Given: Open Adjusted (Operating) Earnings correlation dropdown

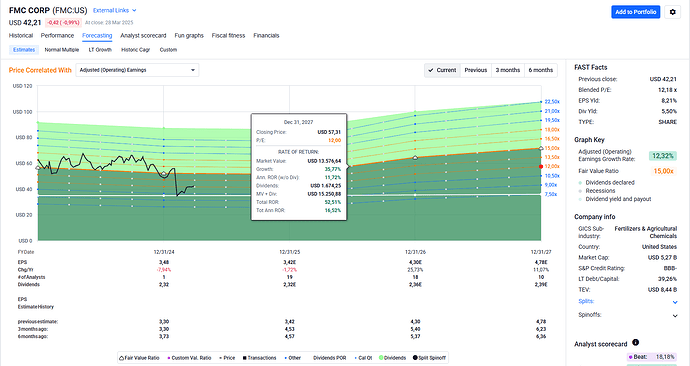Looking at the screenshot, I should click(x=137, y=70).
